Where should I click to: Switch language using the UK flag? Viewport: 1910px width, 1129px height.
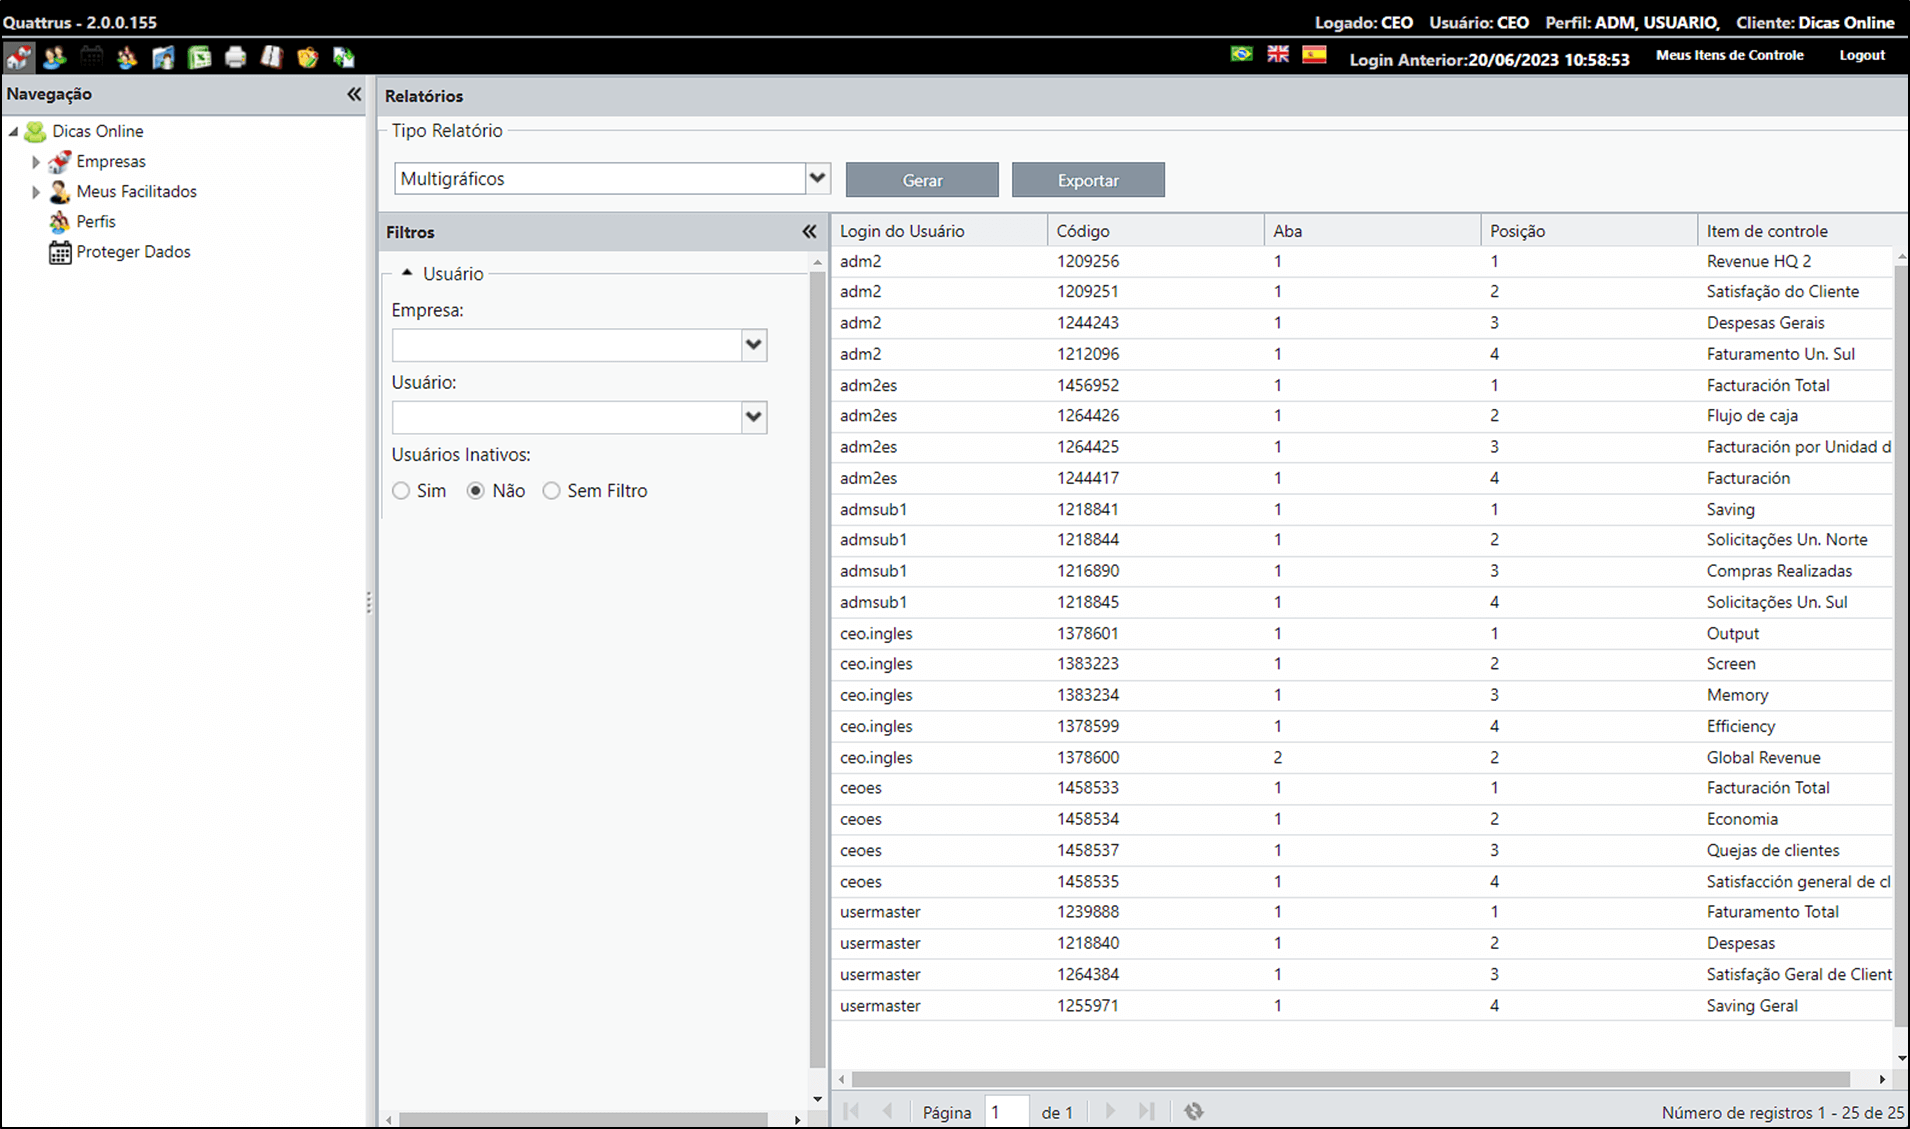1278,54
